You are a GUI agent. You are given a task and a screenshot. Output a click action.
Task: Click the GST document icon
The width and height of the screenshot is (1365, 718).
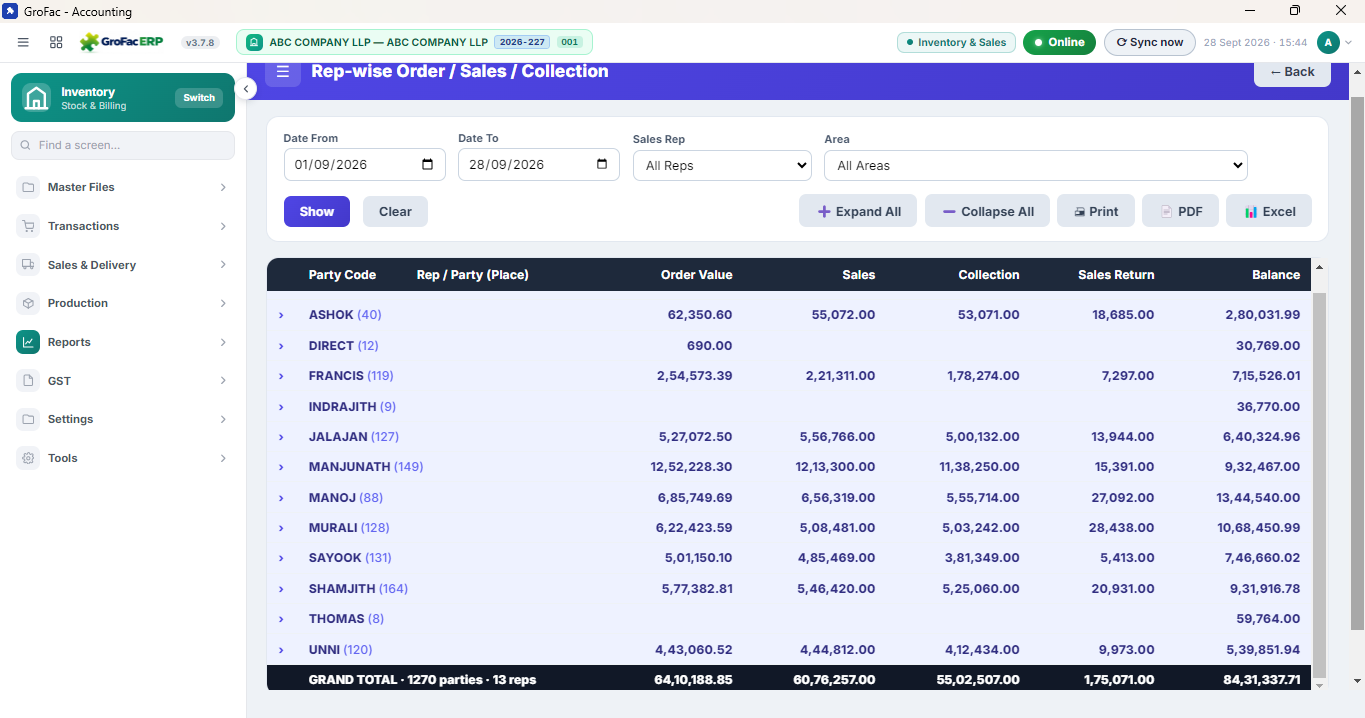[28, 381]
